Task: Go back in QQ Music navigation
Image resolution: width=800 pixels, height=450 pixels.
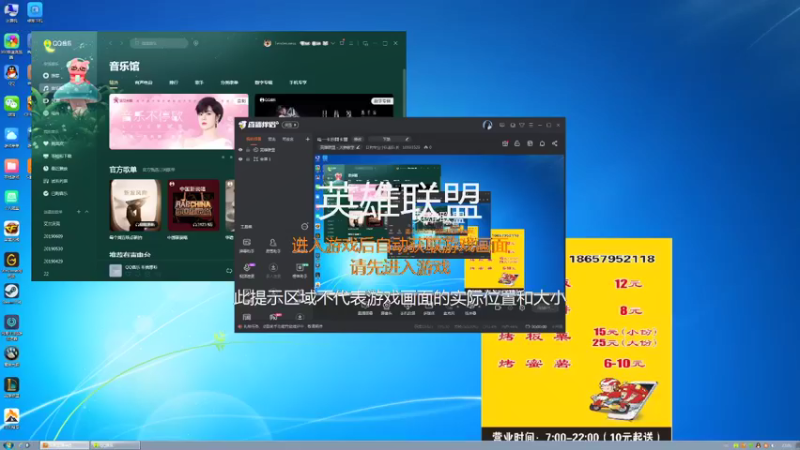Action: [x=111, y=43]
